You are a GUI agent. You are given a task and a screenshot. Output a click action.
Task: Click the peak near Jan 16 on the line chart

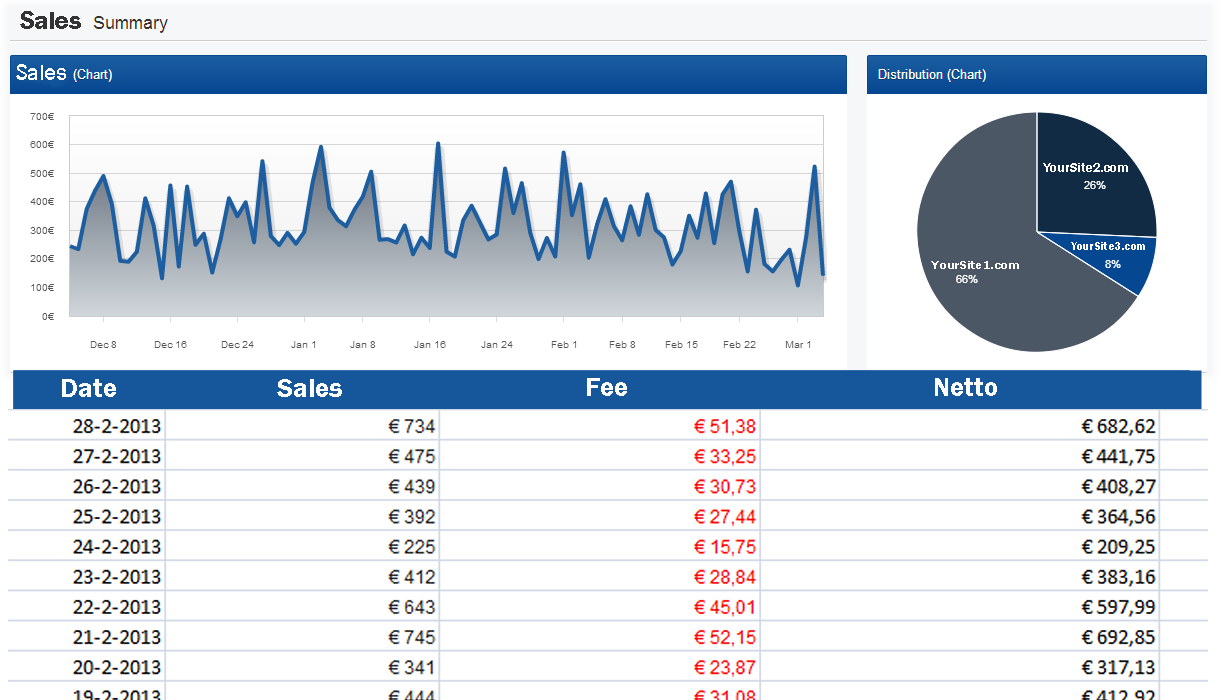pos(438,142)
